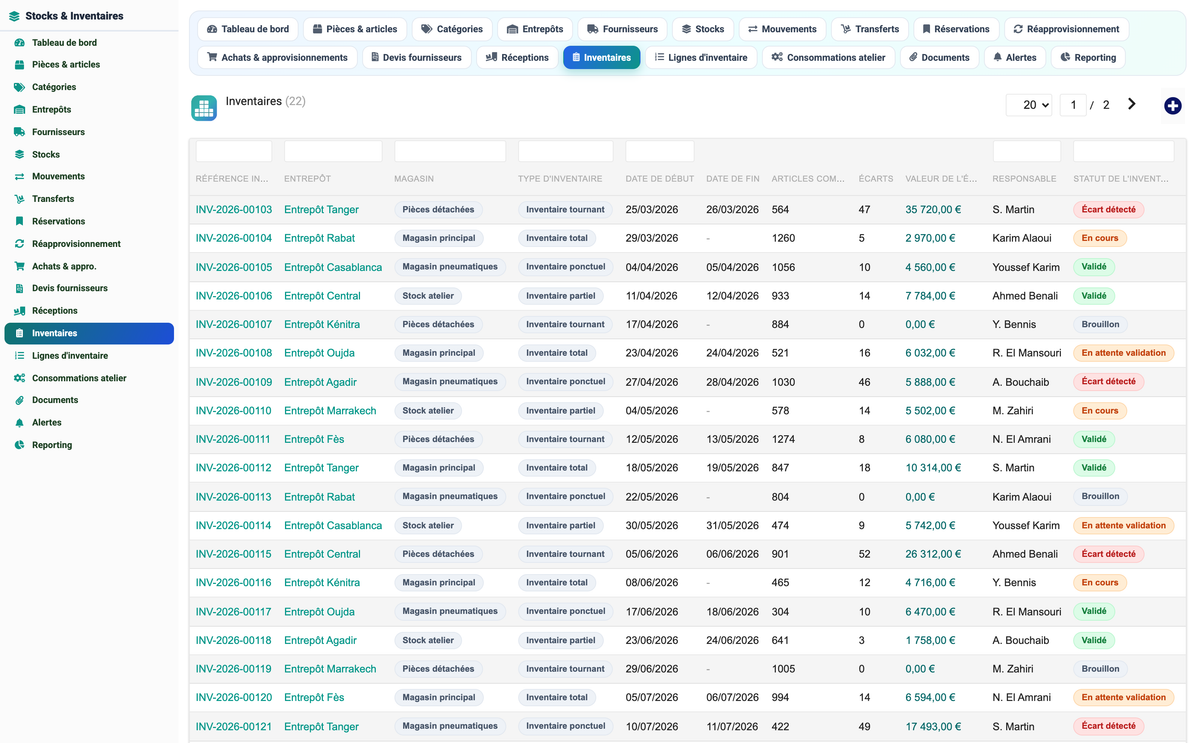Click the Transferts icon in sidebar

(x=19, y=199)
